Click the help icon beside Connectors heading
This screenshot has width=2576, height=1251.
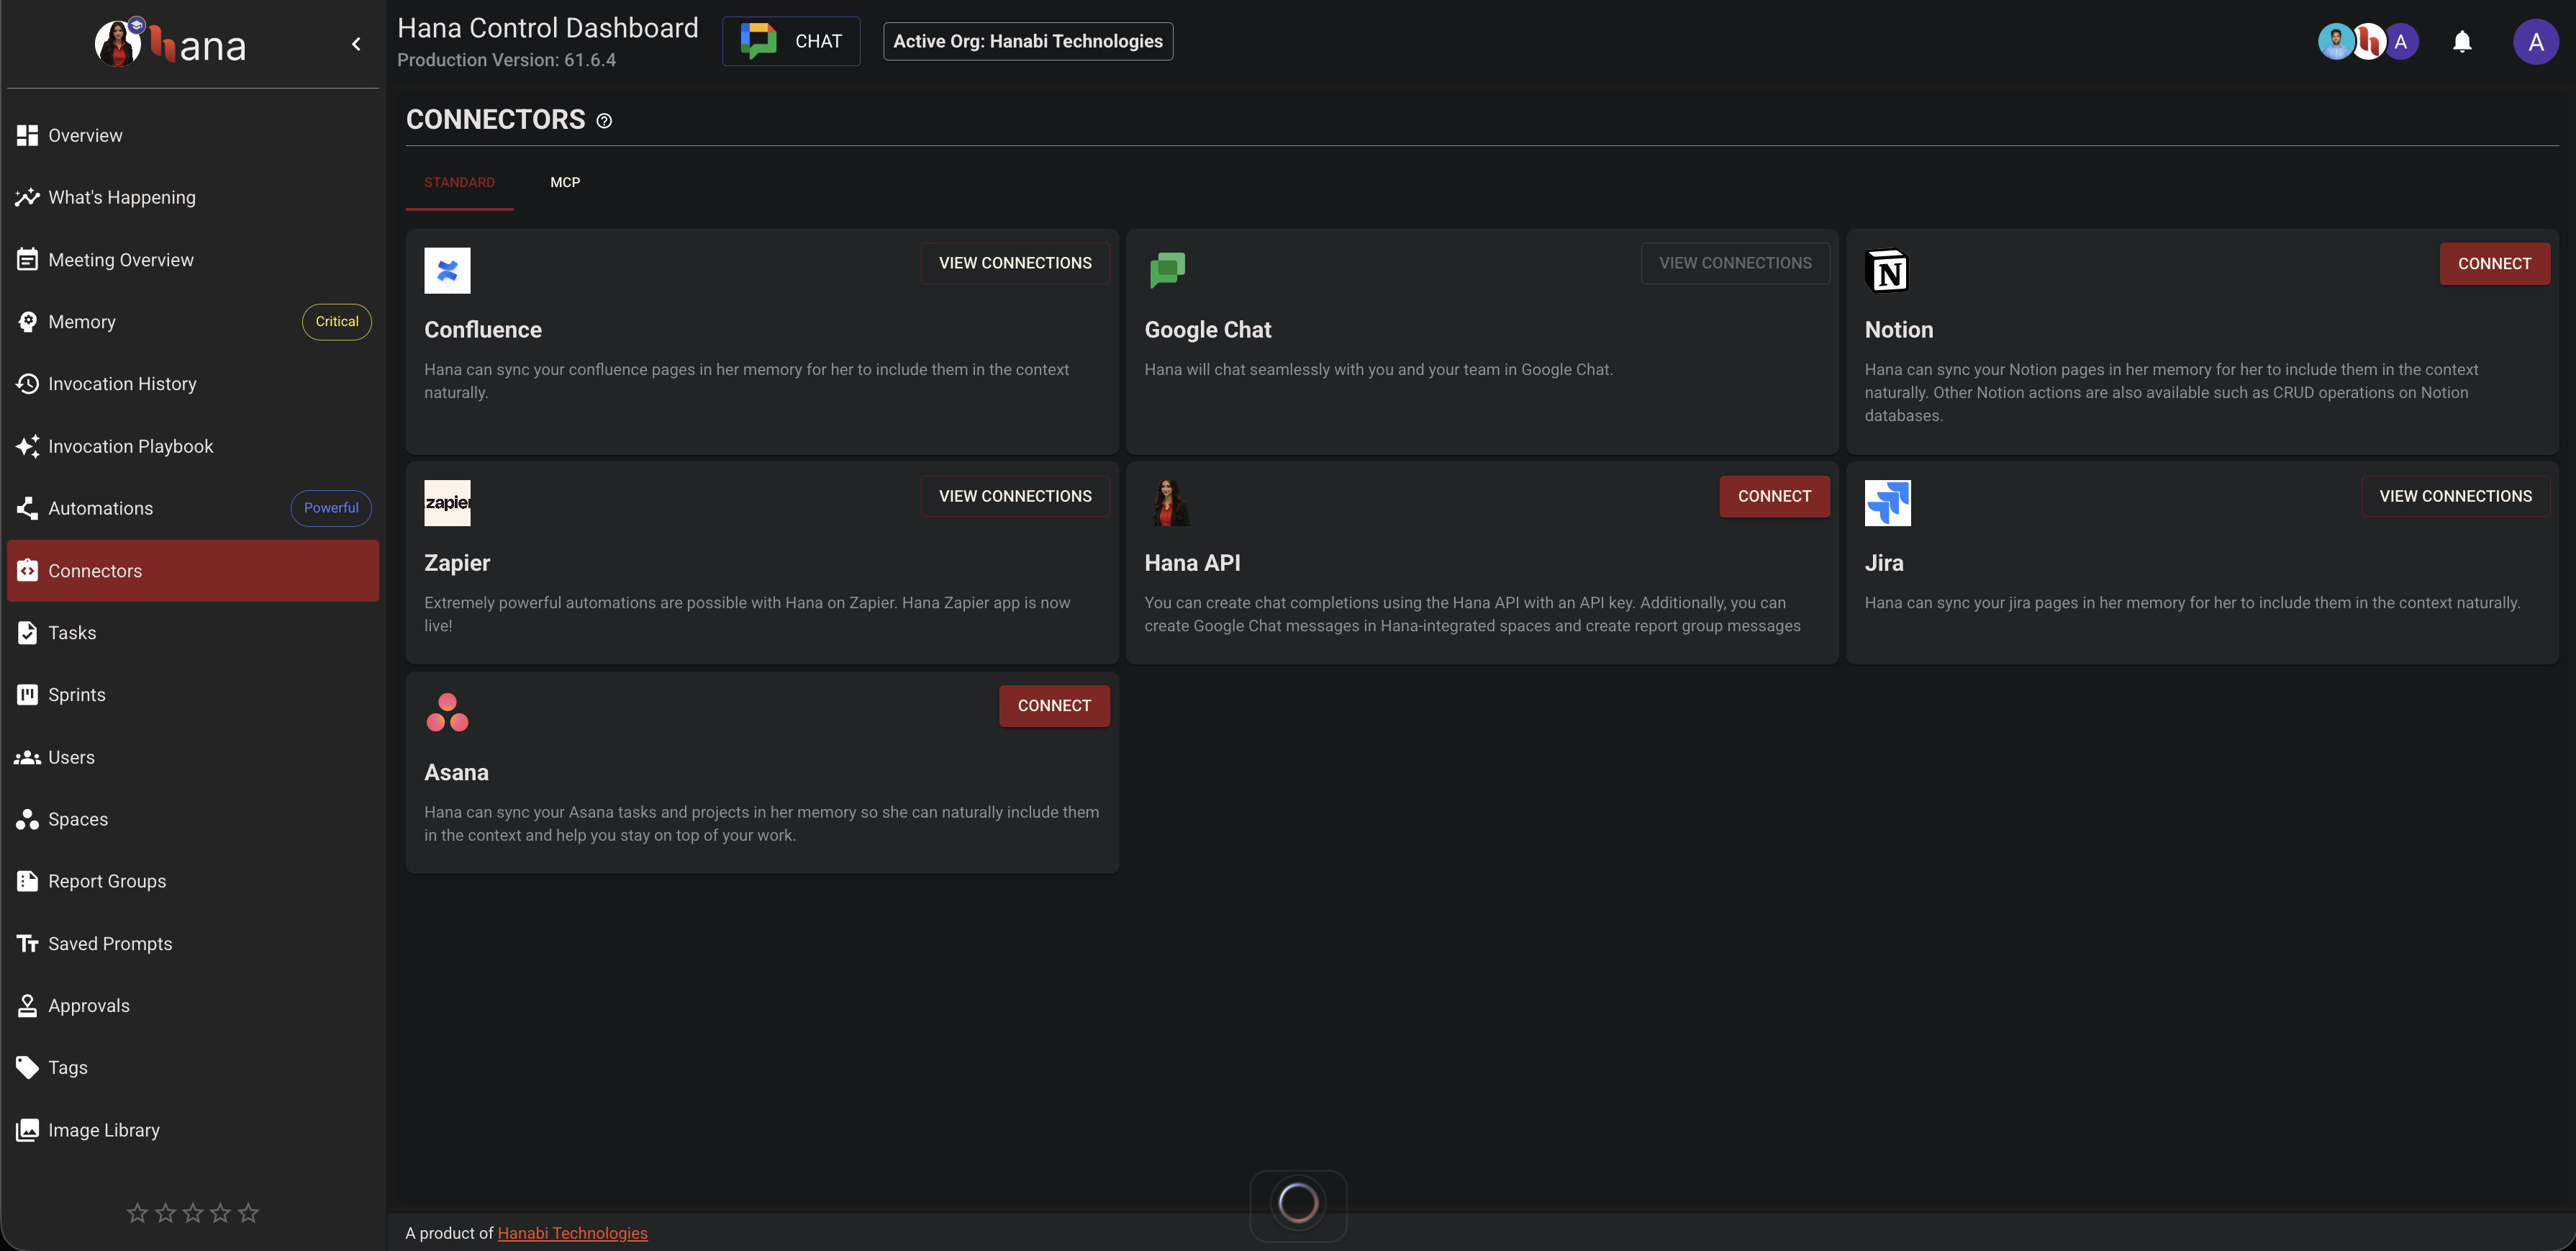coord(604,121)
